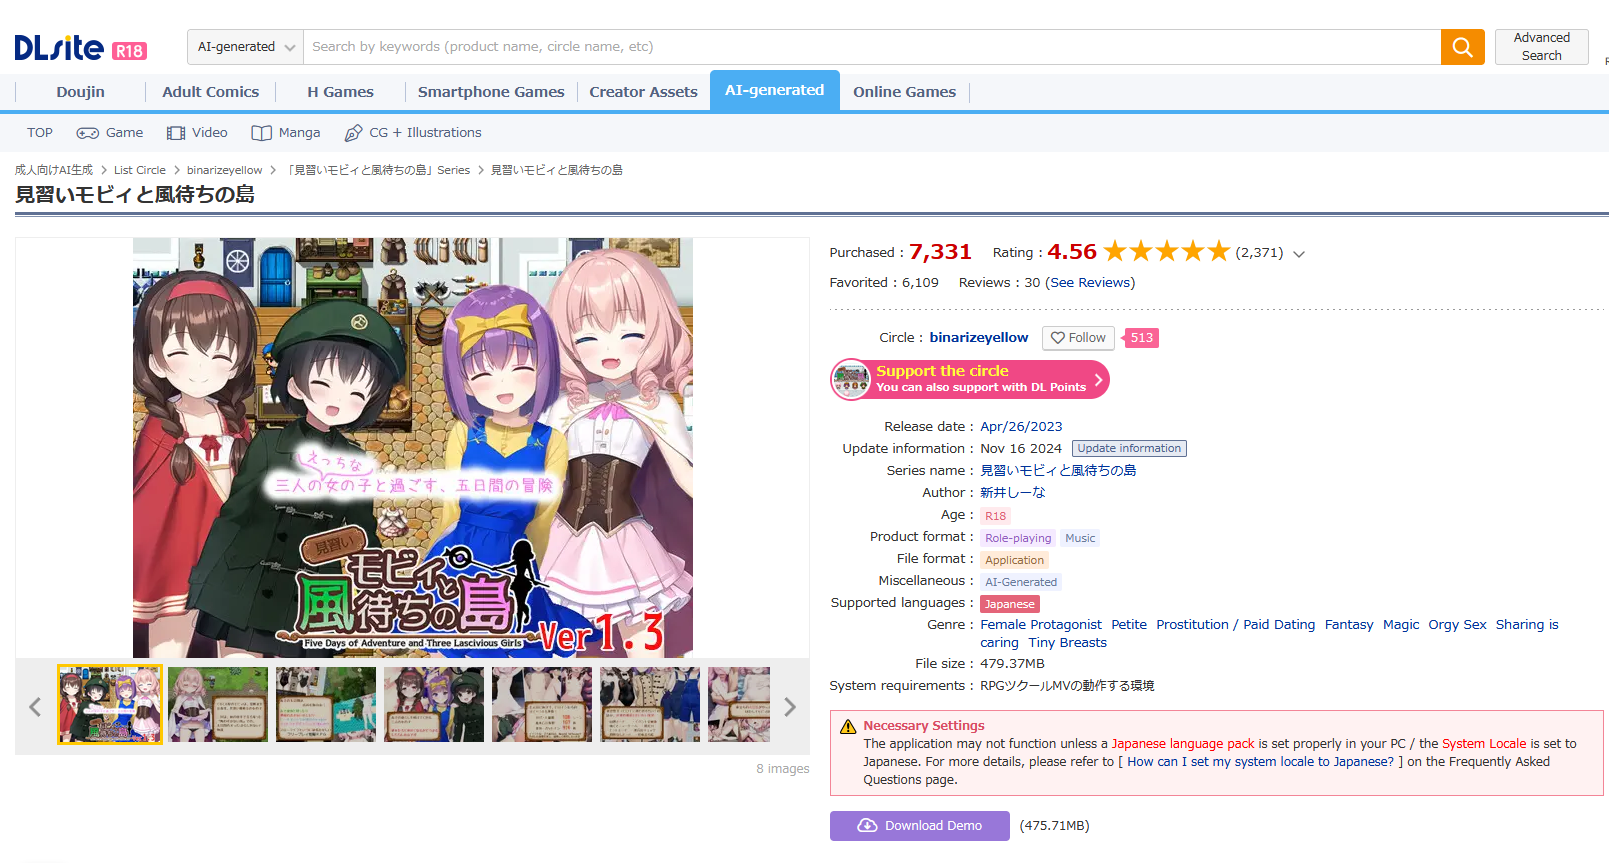Open the Apr/26/2023 release date link
1609x863 pixels.
click(x=1021, y=427)
